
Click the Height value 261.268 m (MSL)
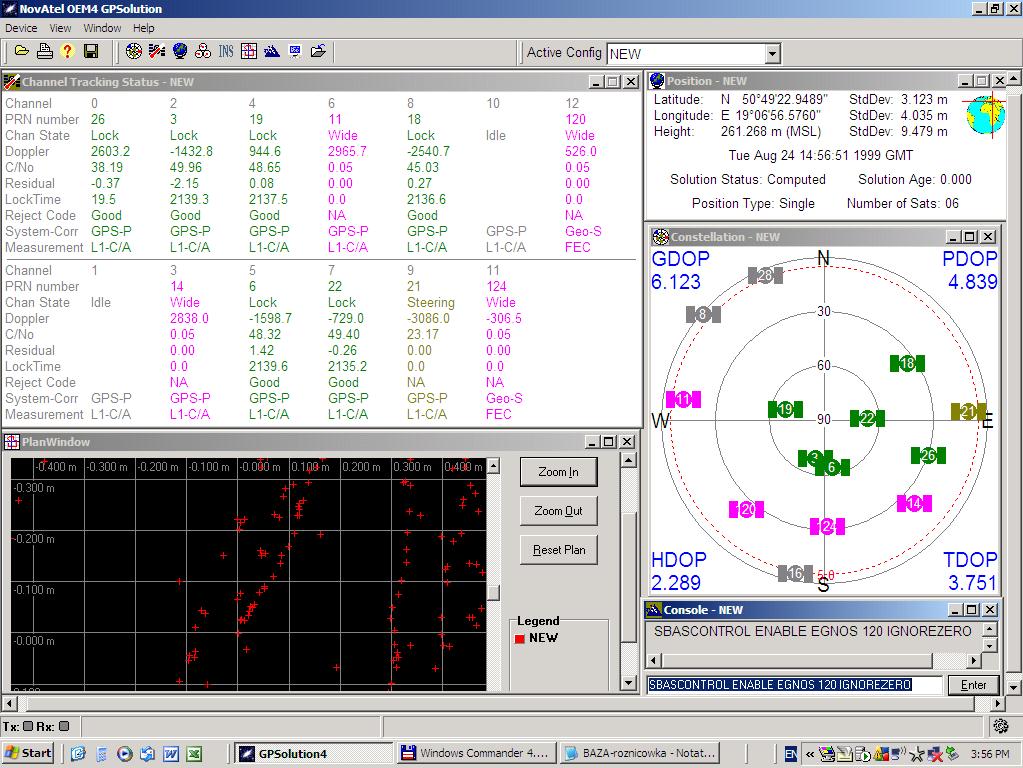click(x=771, y=131)
